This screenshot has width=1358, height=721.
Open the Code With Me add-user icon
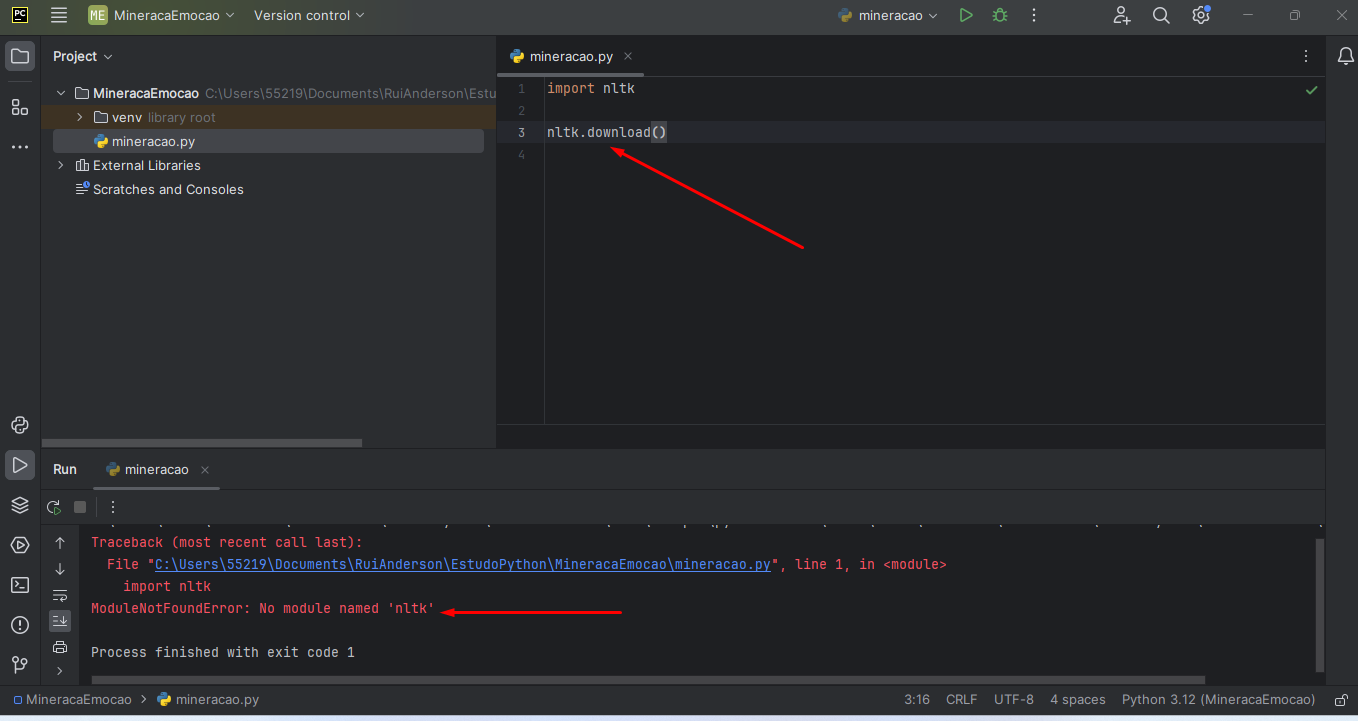(1122, 15)
